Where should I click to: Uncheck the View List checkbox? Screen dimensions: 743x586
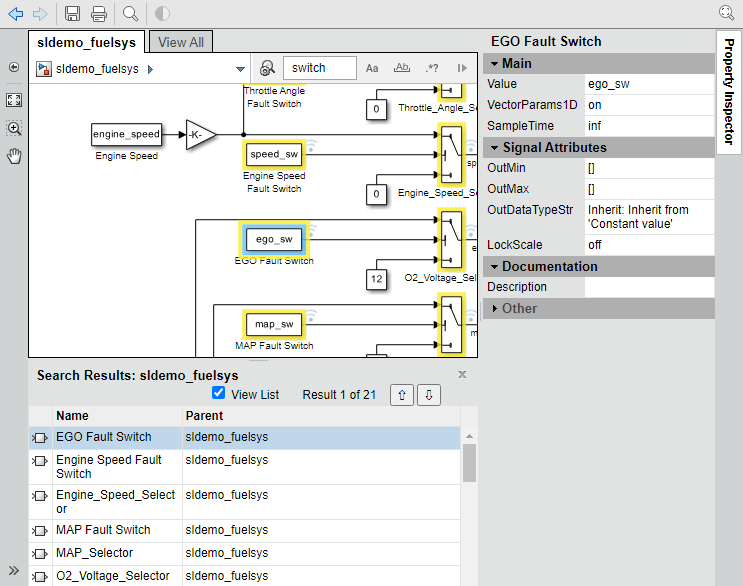[x=219, y=394]
